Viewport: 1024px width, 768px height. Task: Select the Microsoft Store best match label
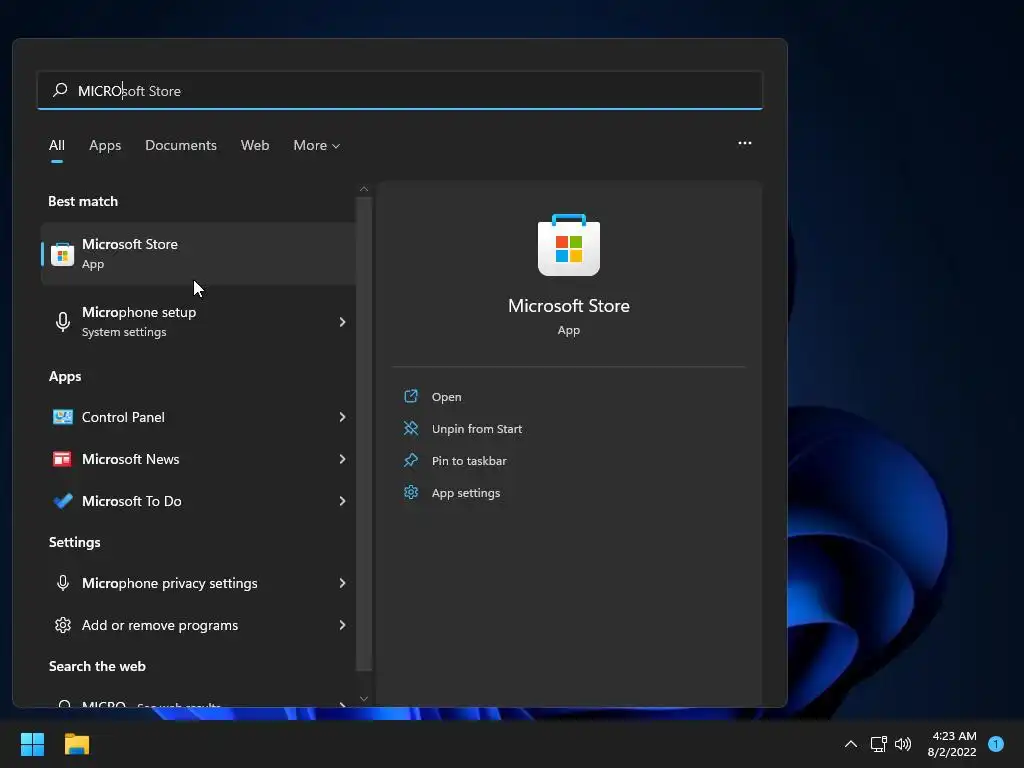pyautogui.click(x=130, y=244)
